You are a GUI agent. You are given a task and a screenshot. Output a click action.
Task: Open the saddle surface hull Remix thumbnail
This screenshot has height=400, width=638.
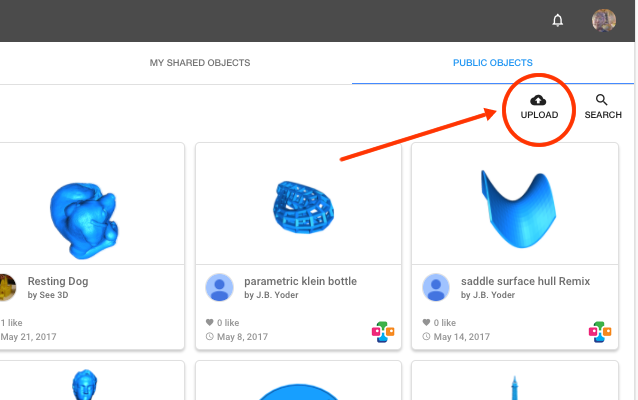[518, 209]
